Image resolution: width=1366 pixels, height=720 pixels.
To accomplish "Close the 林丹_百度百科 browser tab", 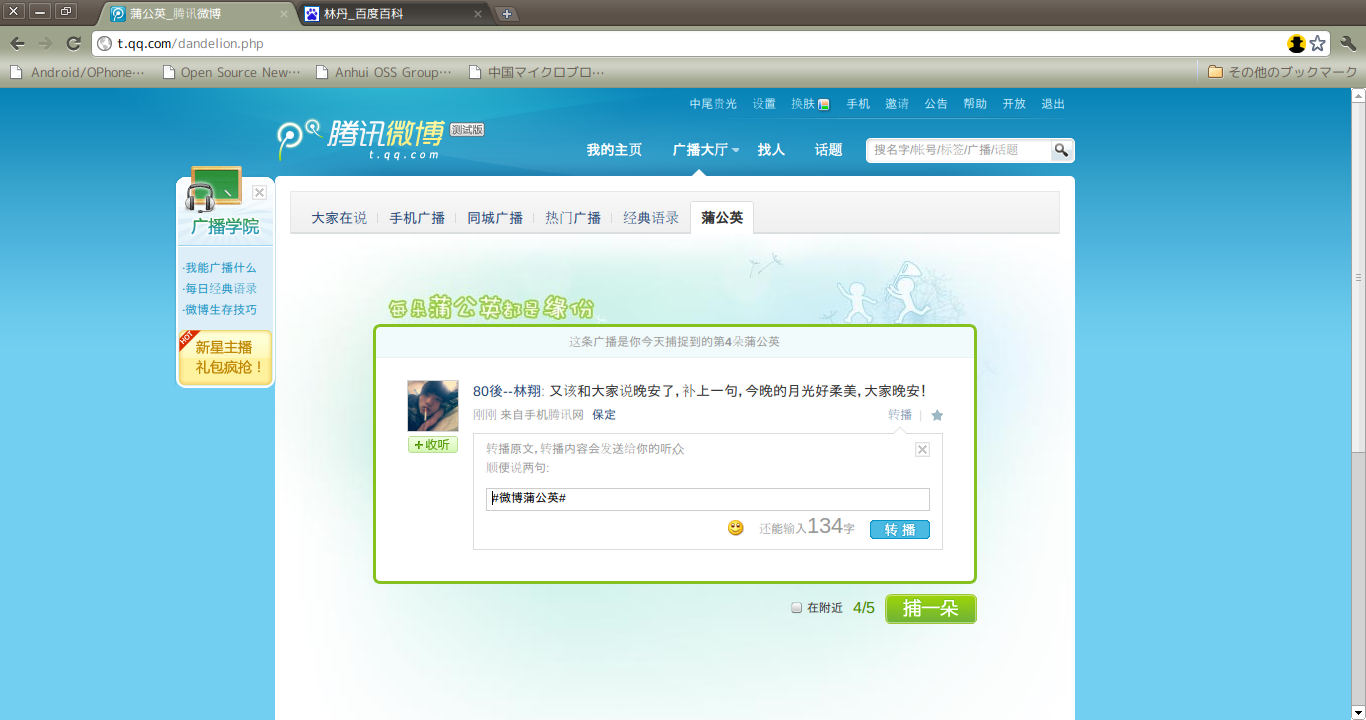I will click(x=478, y=14).
